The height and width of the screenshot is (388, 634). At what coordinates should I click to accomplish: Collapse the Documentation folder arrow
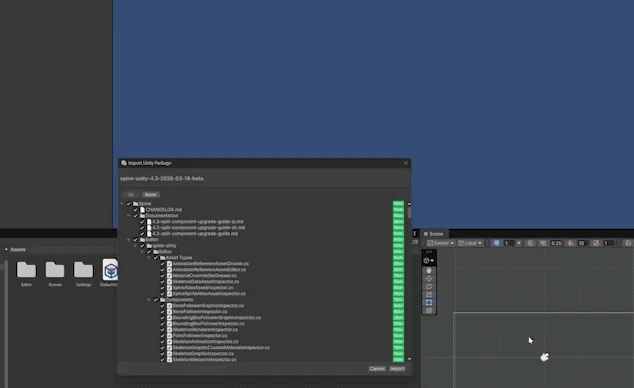(x=129, y=215)
